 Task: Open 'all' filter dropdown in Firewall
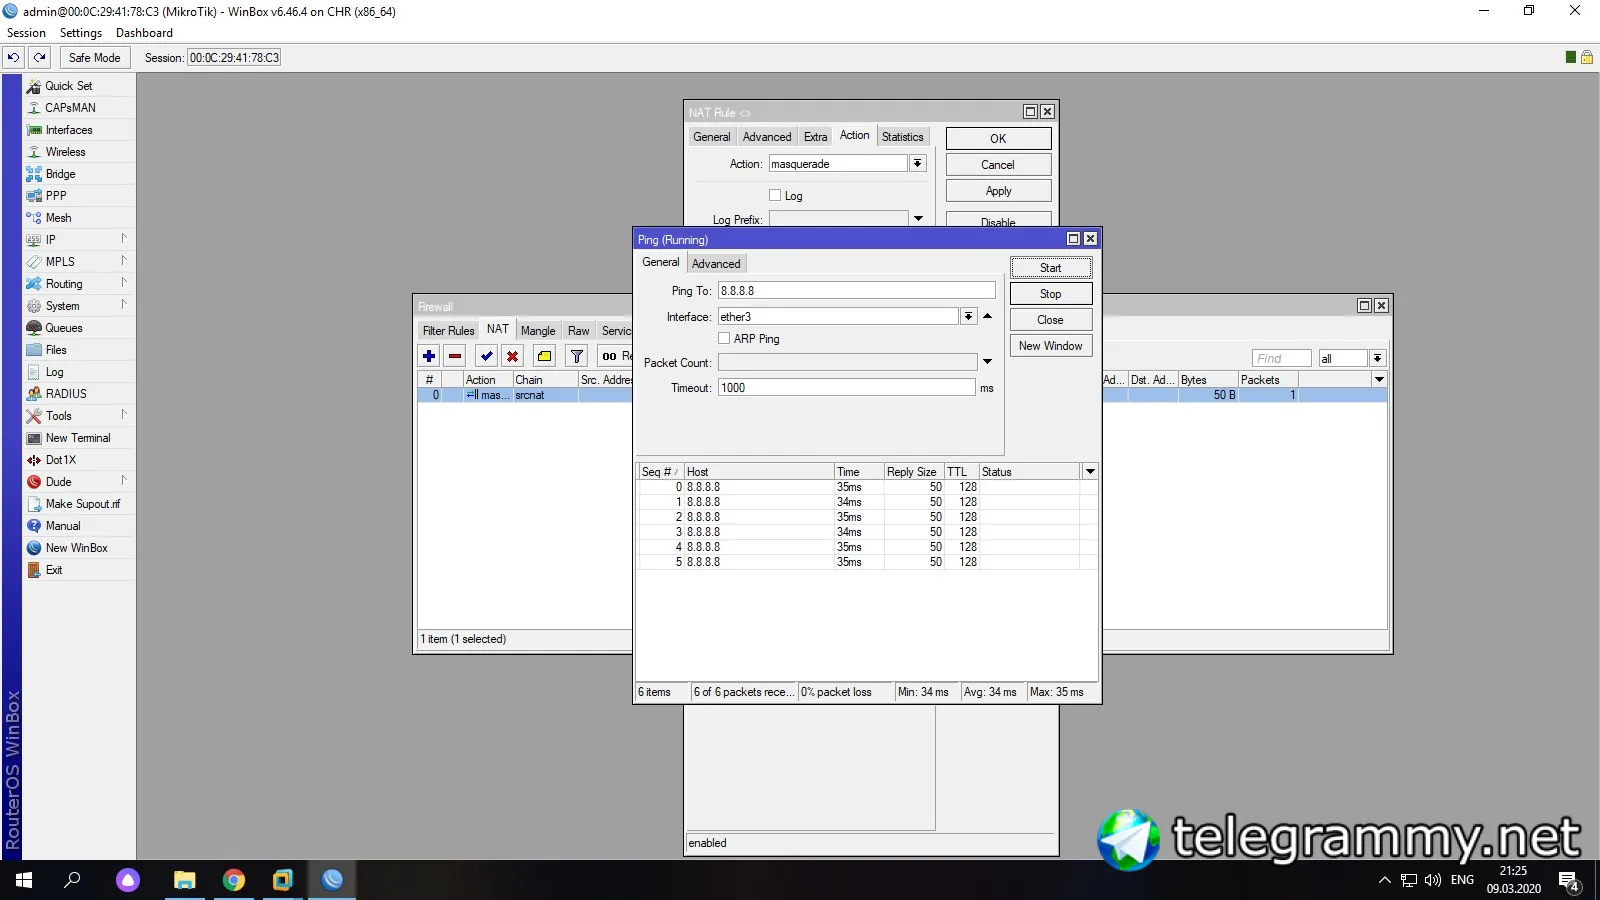pyautogui.click(x=1377, y=358)
